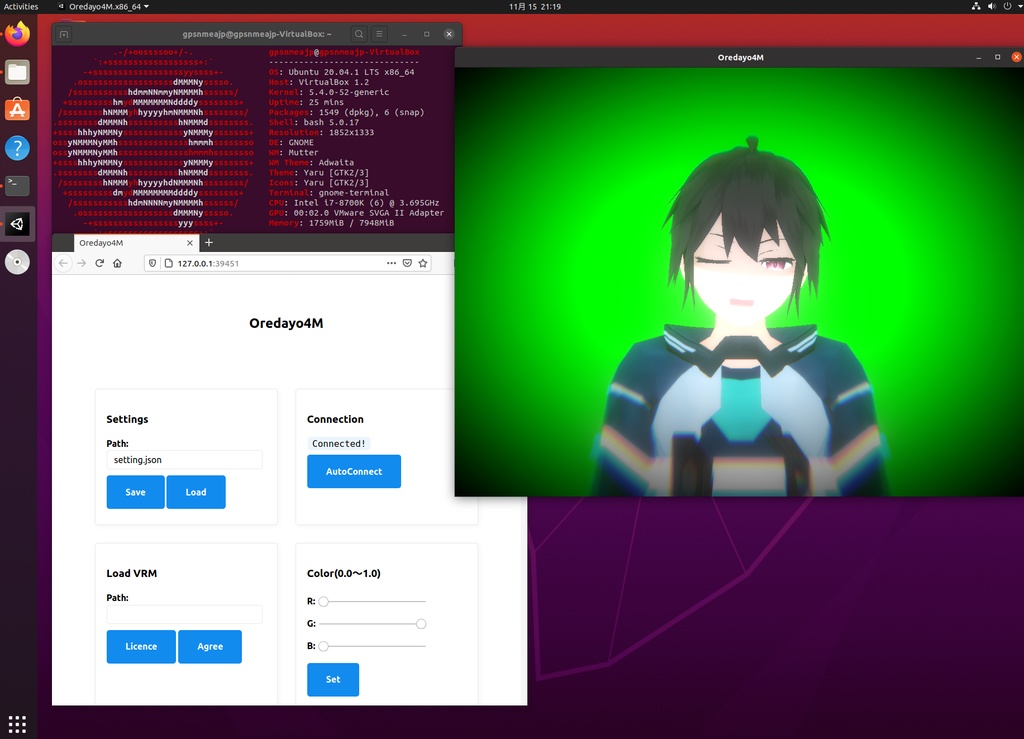Open Firefox's page actions ellipsis menu
This screenshot has width=1024, height=739.
click(391, 262)
